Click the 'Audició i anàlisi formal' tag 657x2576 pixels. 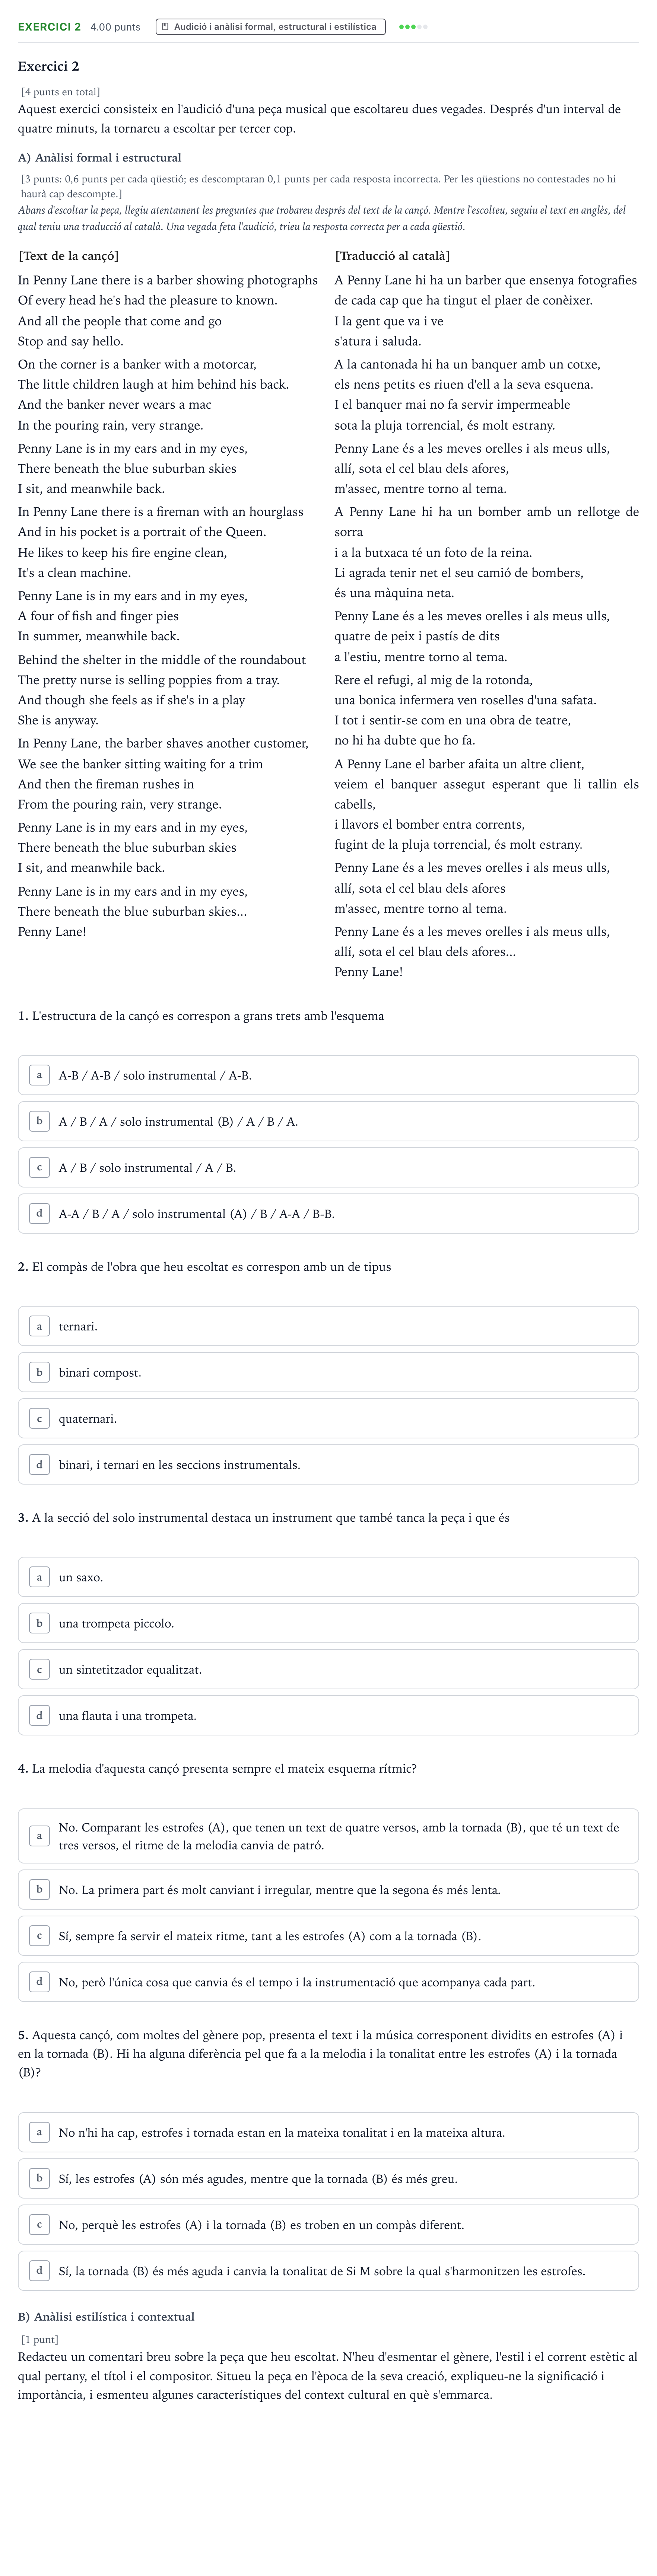point(271,27)
